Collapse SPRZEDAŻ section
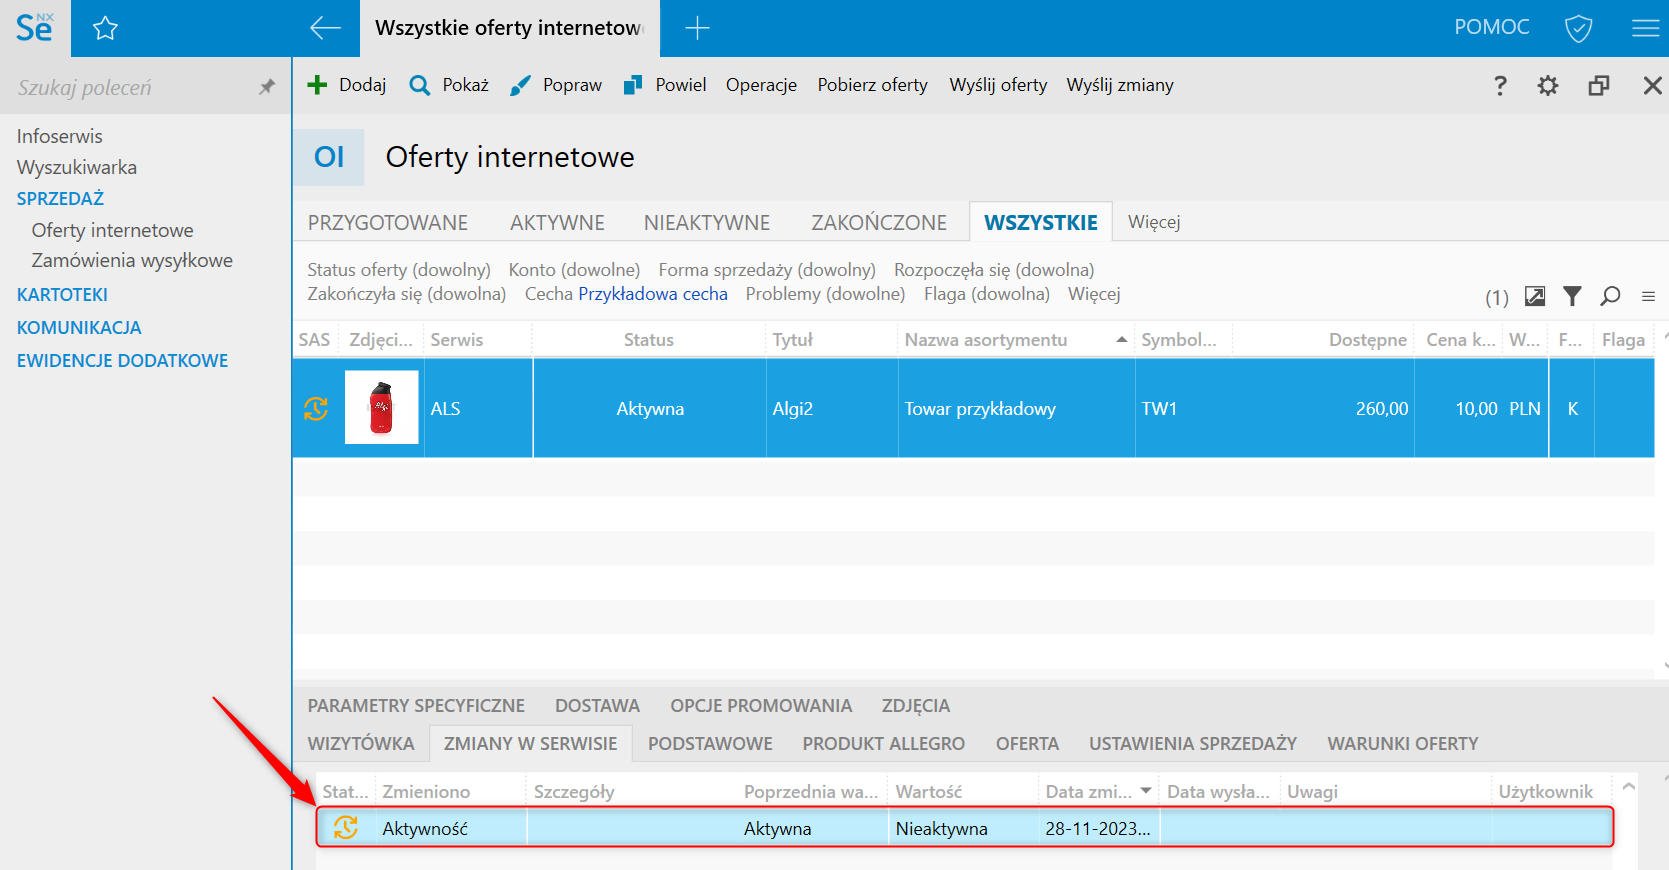 (60, 198)
